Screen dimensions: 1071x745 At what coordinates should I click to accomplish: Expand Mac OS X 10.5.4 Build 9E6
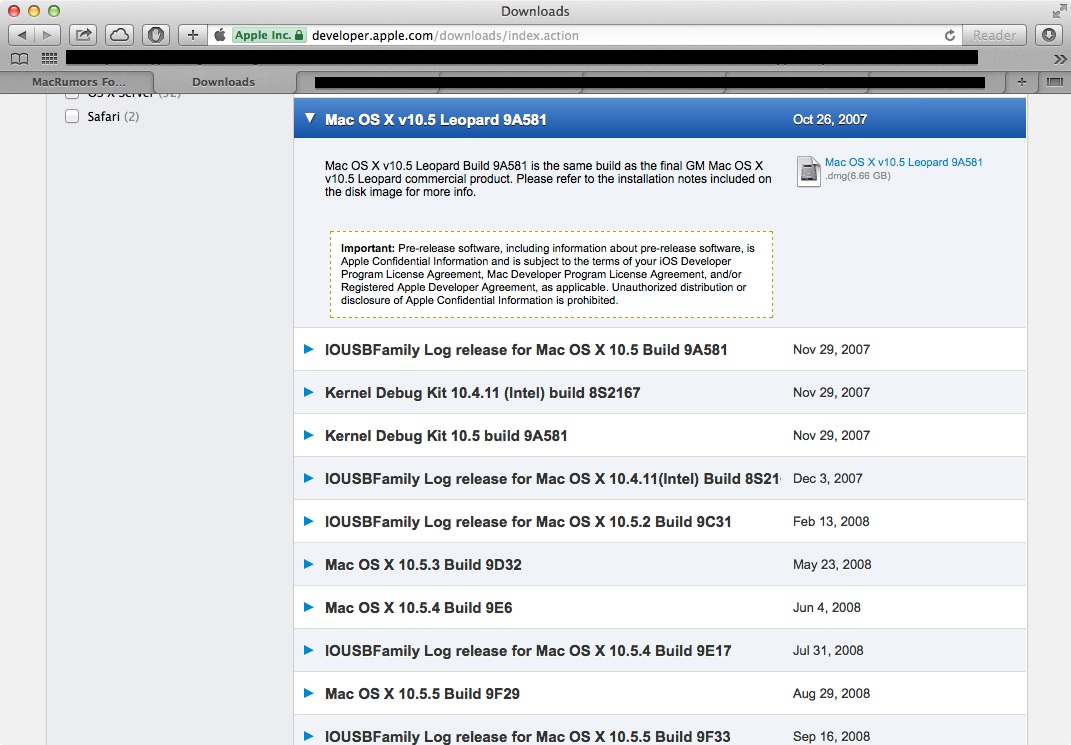tap(309, 607)
